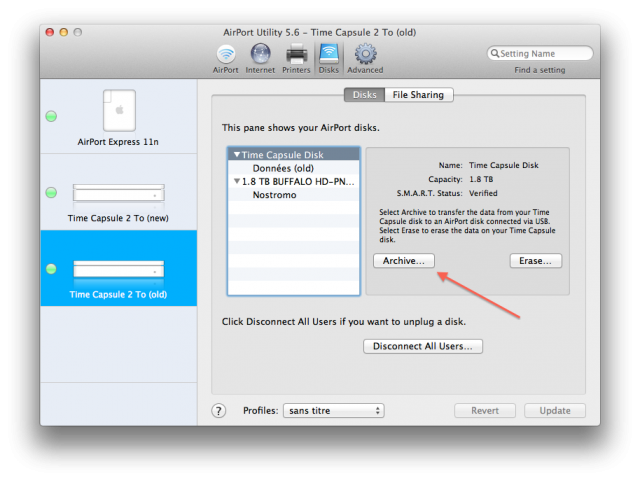640x481 pixels.
Task: Click the Archive... button
Action: [404, 261]
